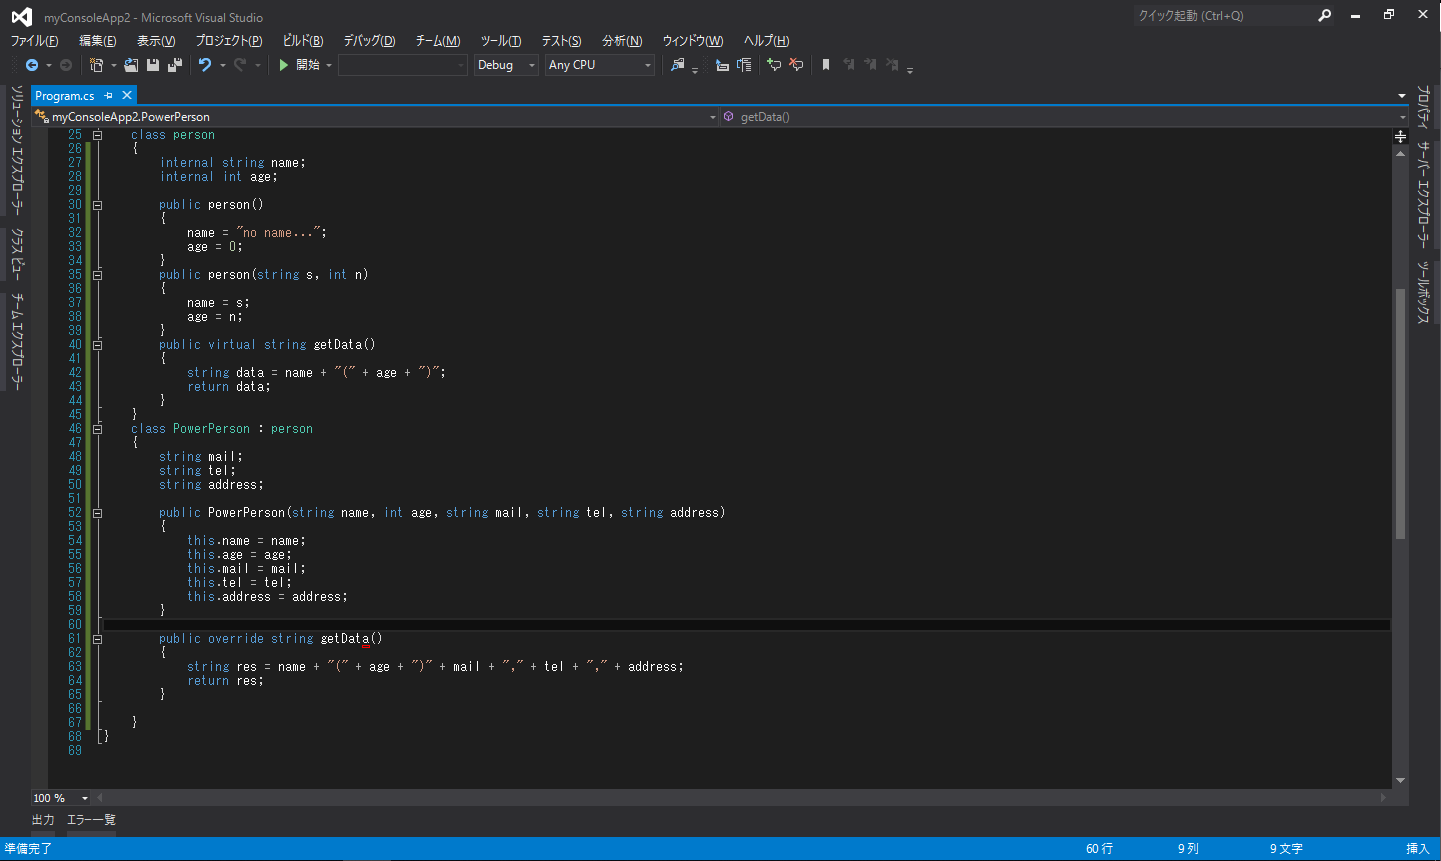Open the エラー一覧 error list tab
The width and height of the screenshot is (1441, 861).
(x=91, y=820)
